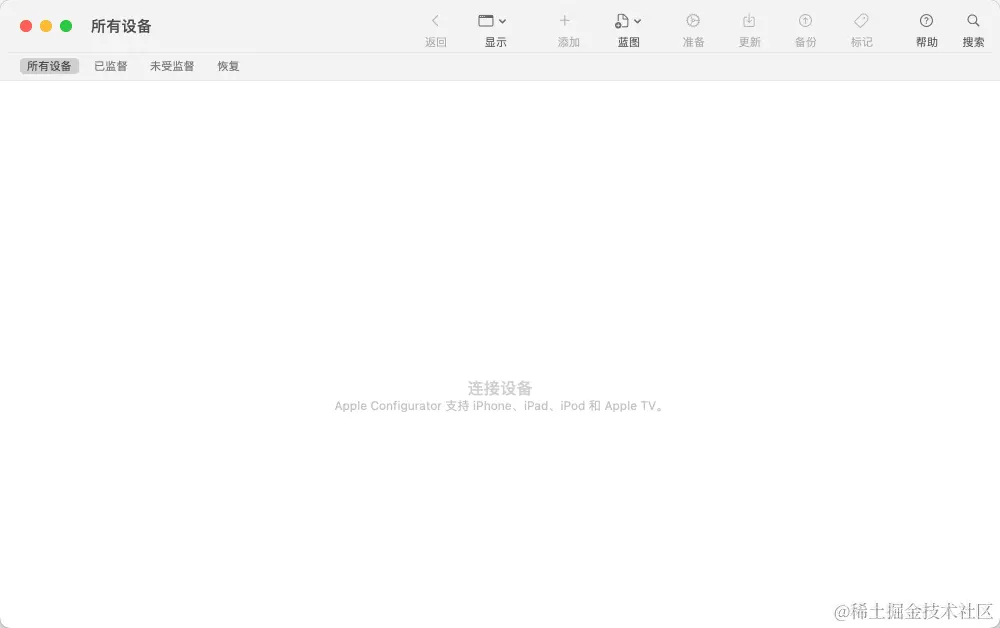The image size is (1000, 628).
Task: Switch to the 恢复 tab
Action: coord(228,66)
